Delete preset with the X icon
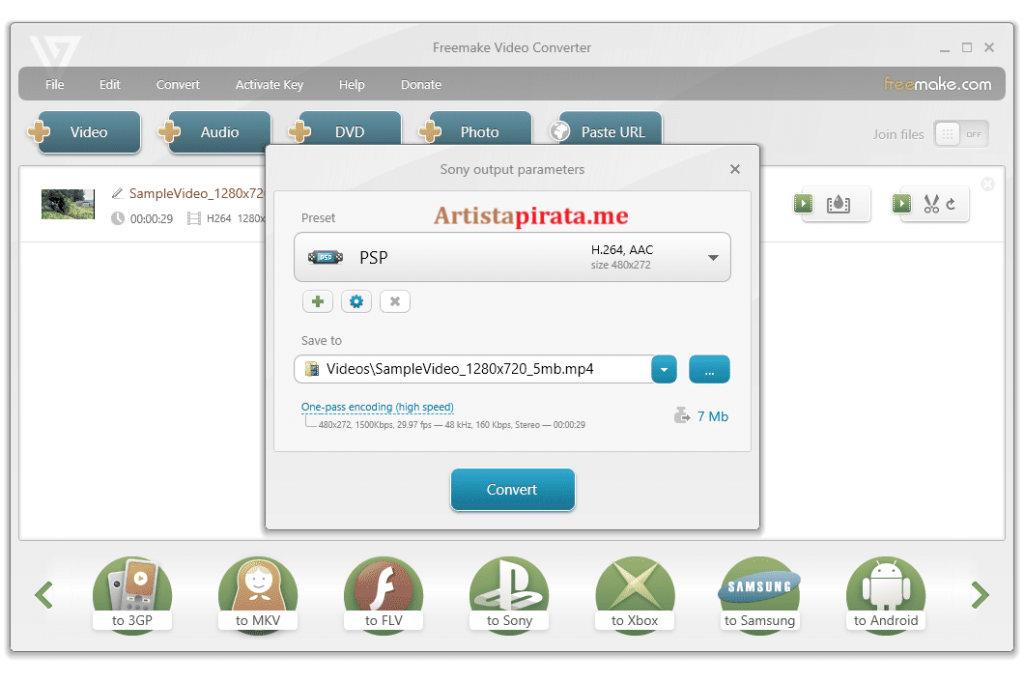Screen dimensions: 1024x682 click(x=394, y=301)
